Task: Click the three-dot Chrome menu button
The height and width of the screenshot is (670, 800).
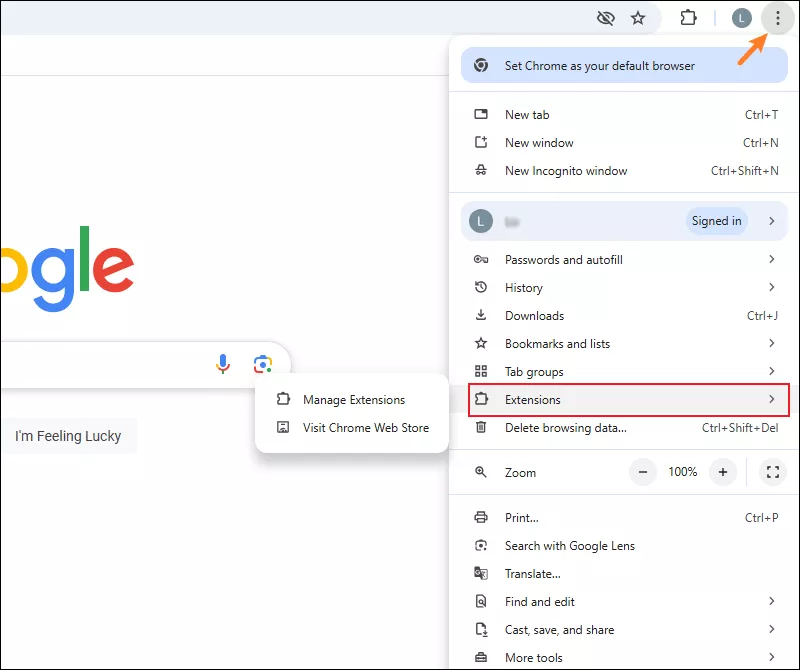Action: [778, 18]
